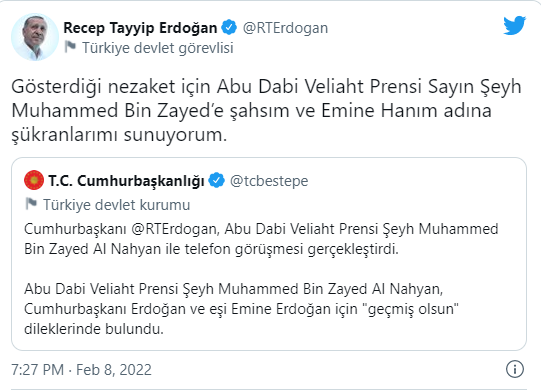Click the quoted tweet's geçmiş olsun paragraph
The image size is (541, 390).
pyautogui.click(x=241, y=309)
